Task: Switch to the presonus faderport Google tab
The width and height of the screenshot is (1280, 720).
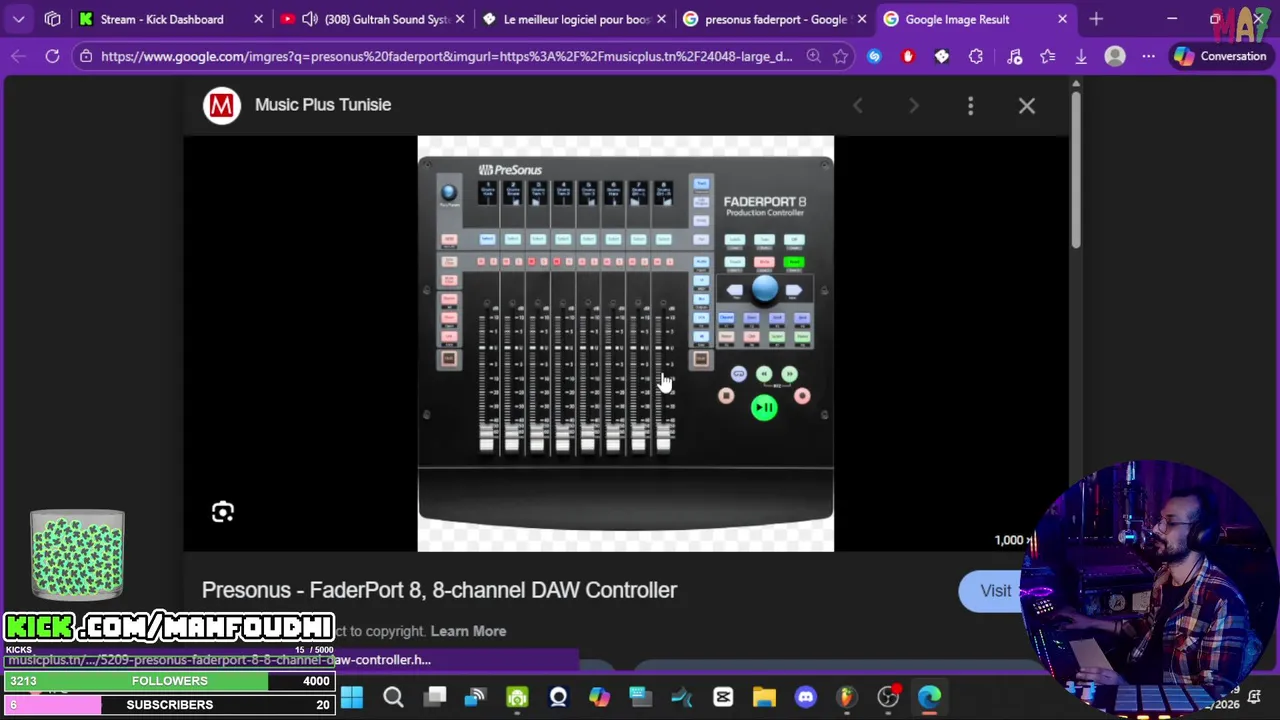Action: point(776,19)
